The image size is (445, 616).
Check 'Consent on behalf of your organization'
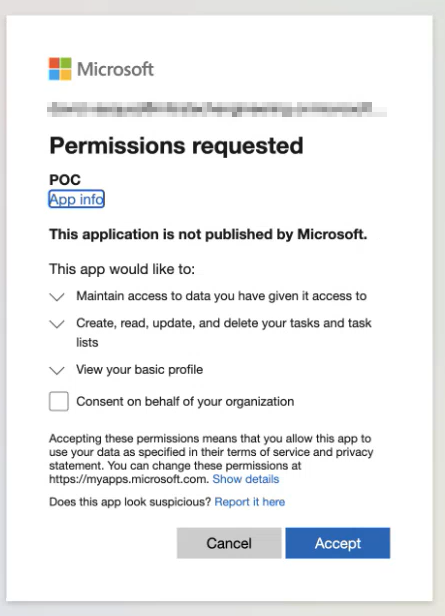pos(59,401)
